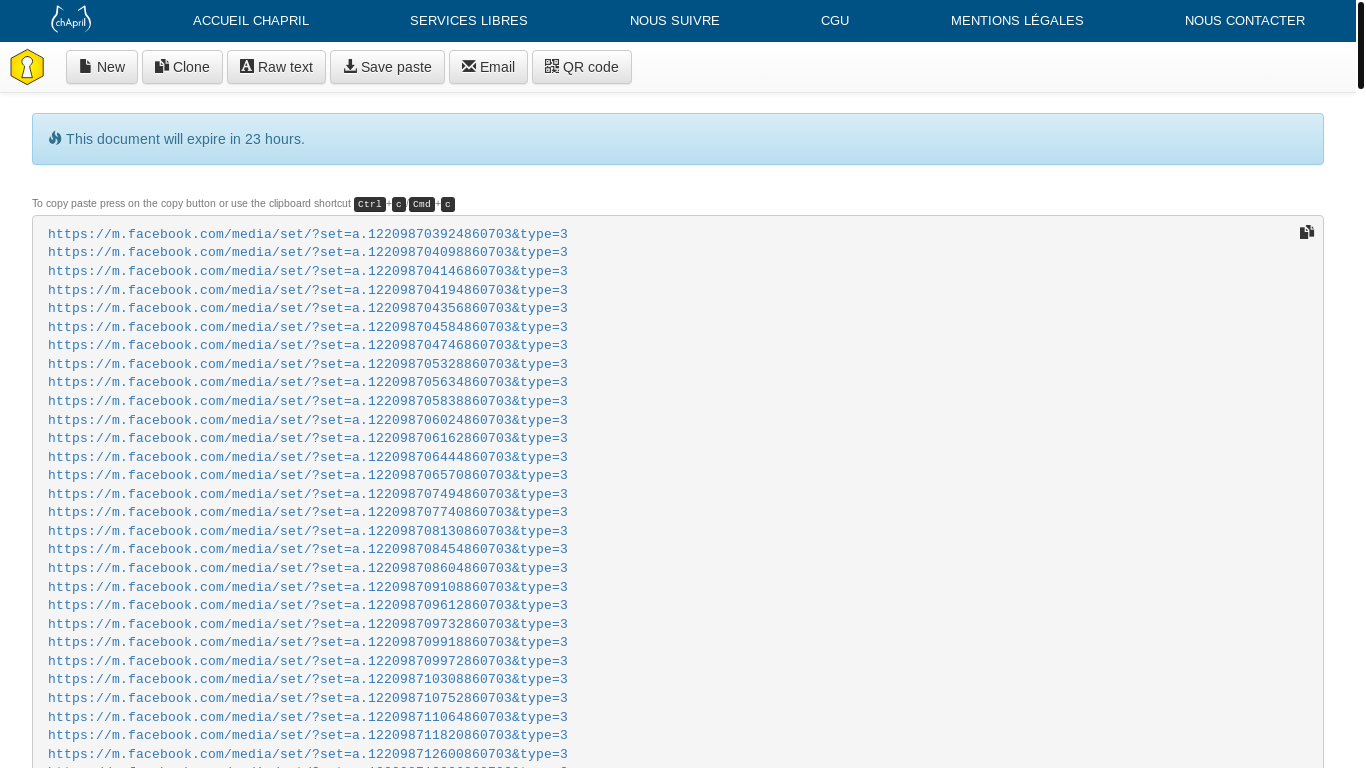Open the link ending 122098709108860703&type=3
Viewport: 1366px width, 768px height.
[308, 587]
